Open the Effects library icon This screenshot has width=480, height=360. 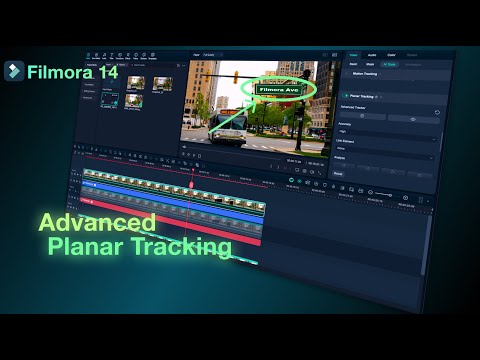click(x=128, y=56)
